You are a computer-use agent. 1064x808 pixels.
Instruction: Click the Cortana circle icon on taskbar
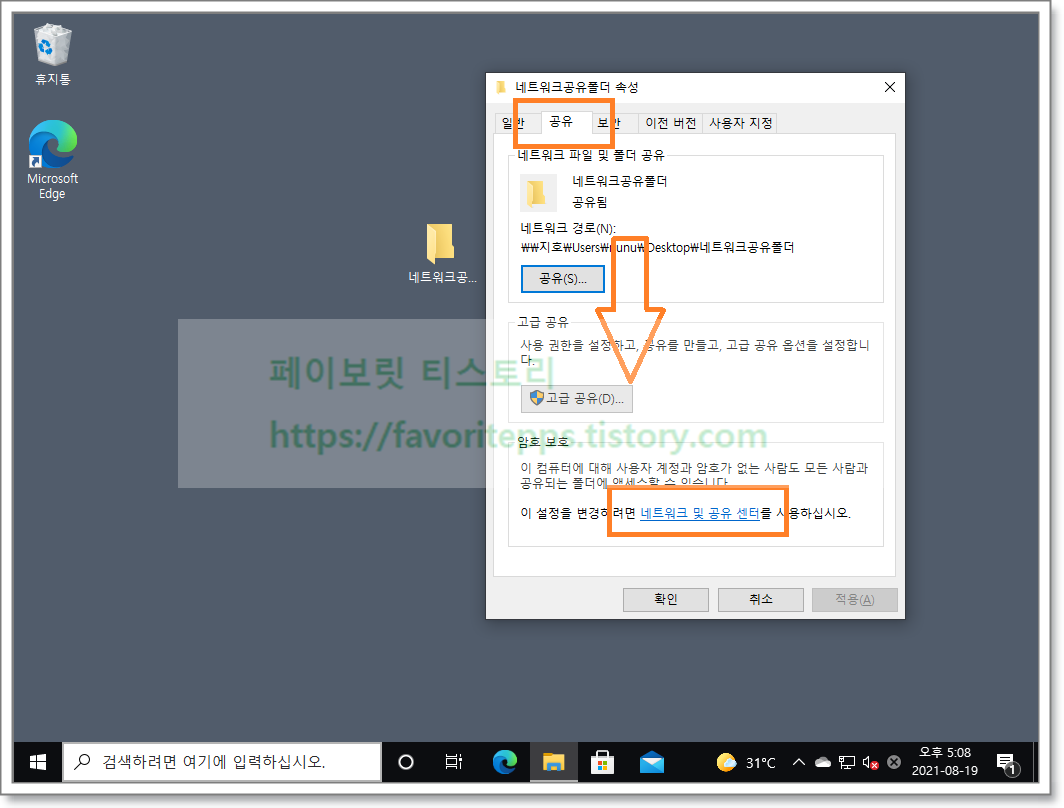[x=406, y=762]
